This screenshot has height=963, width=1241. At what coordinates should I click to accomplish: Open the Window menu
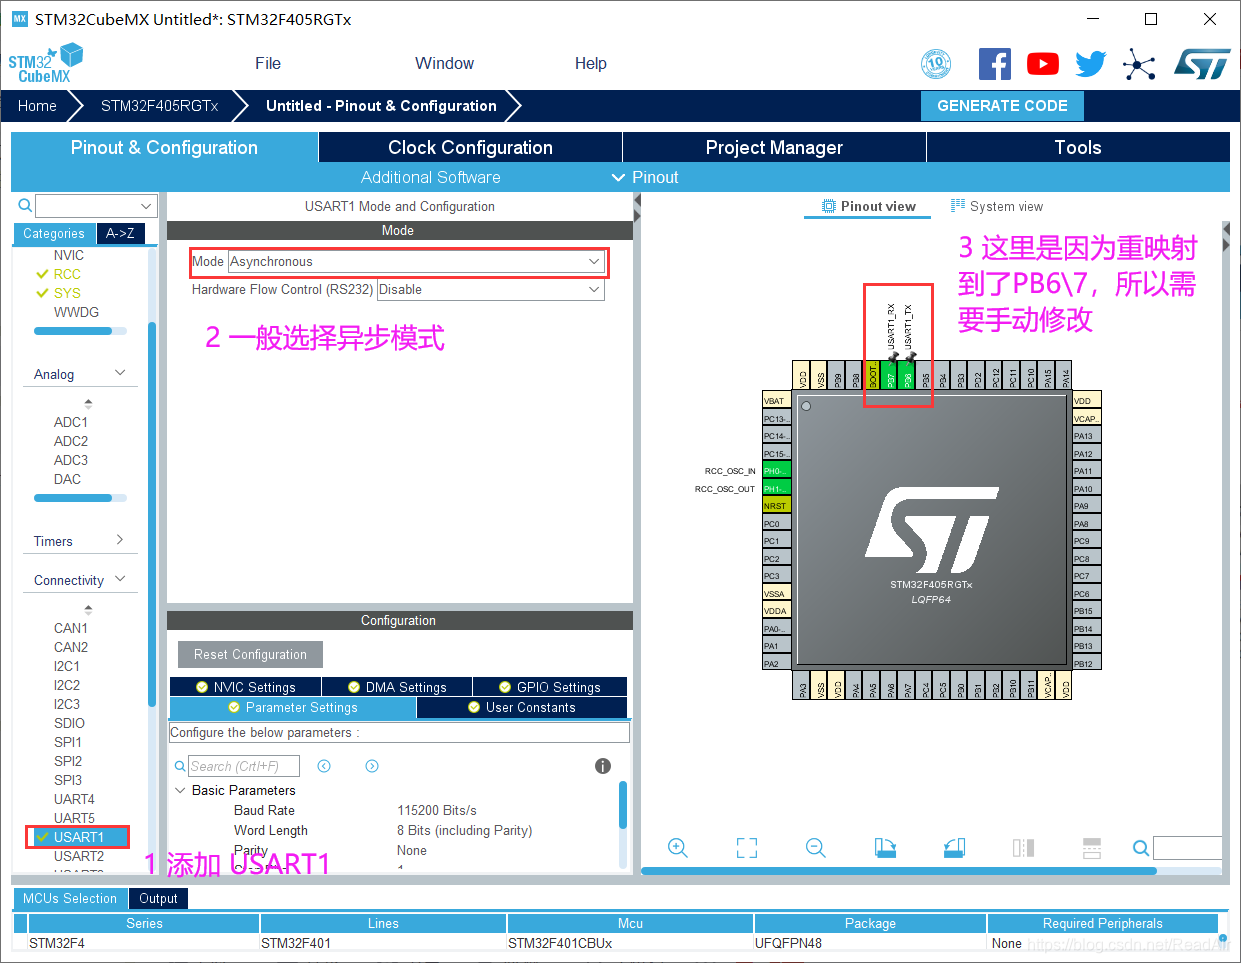pos(444,63)
